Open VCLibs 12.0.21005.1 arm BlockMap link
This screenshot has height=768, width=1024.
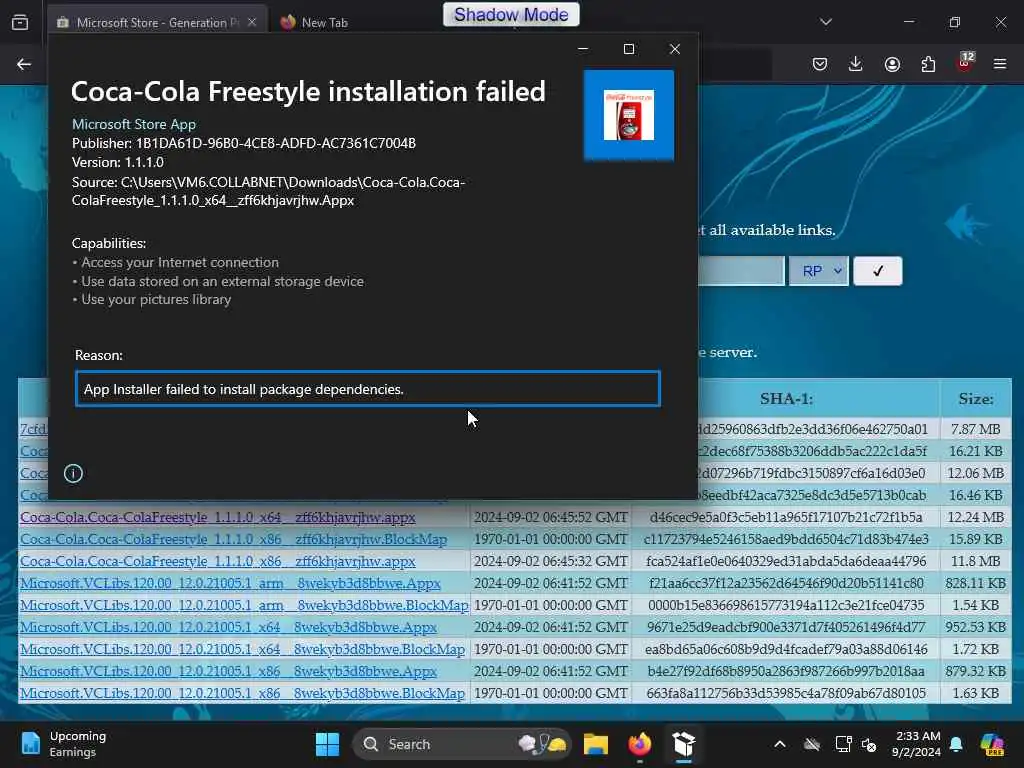(x=244, y=605)
